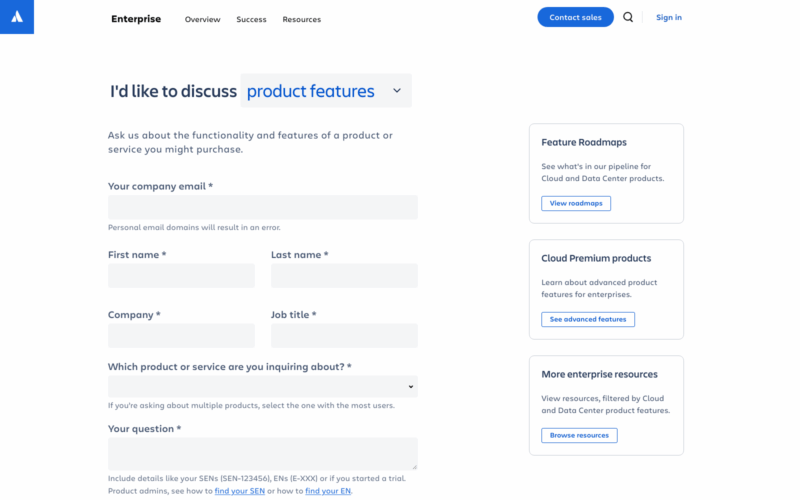Expand the product features topic dropdown
800x500 pixels.
click(x=326, y=91)
